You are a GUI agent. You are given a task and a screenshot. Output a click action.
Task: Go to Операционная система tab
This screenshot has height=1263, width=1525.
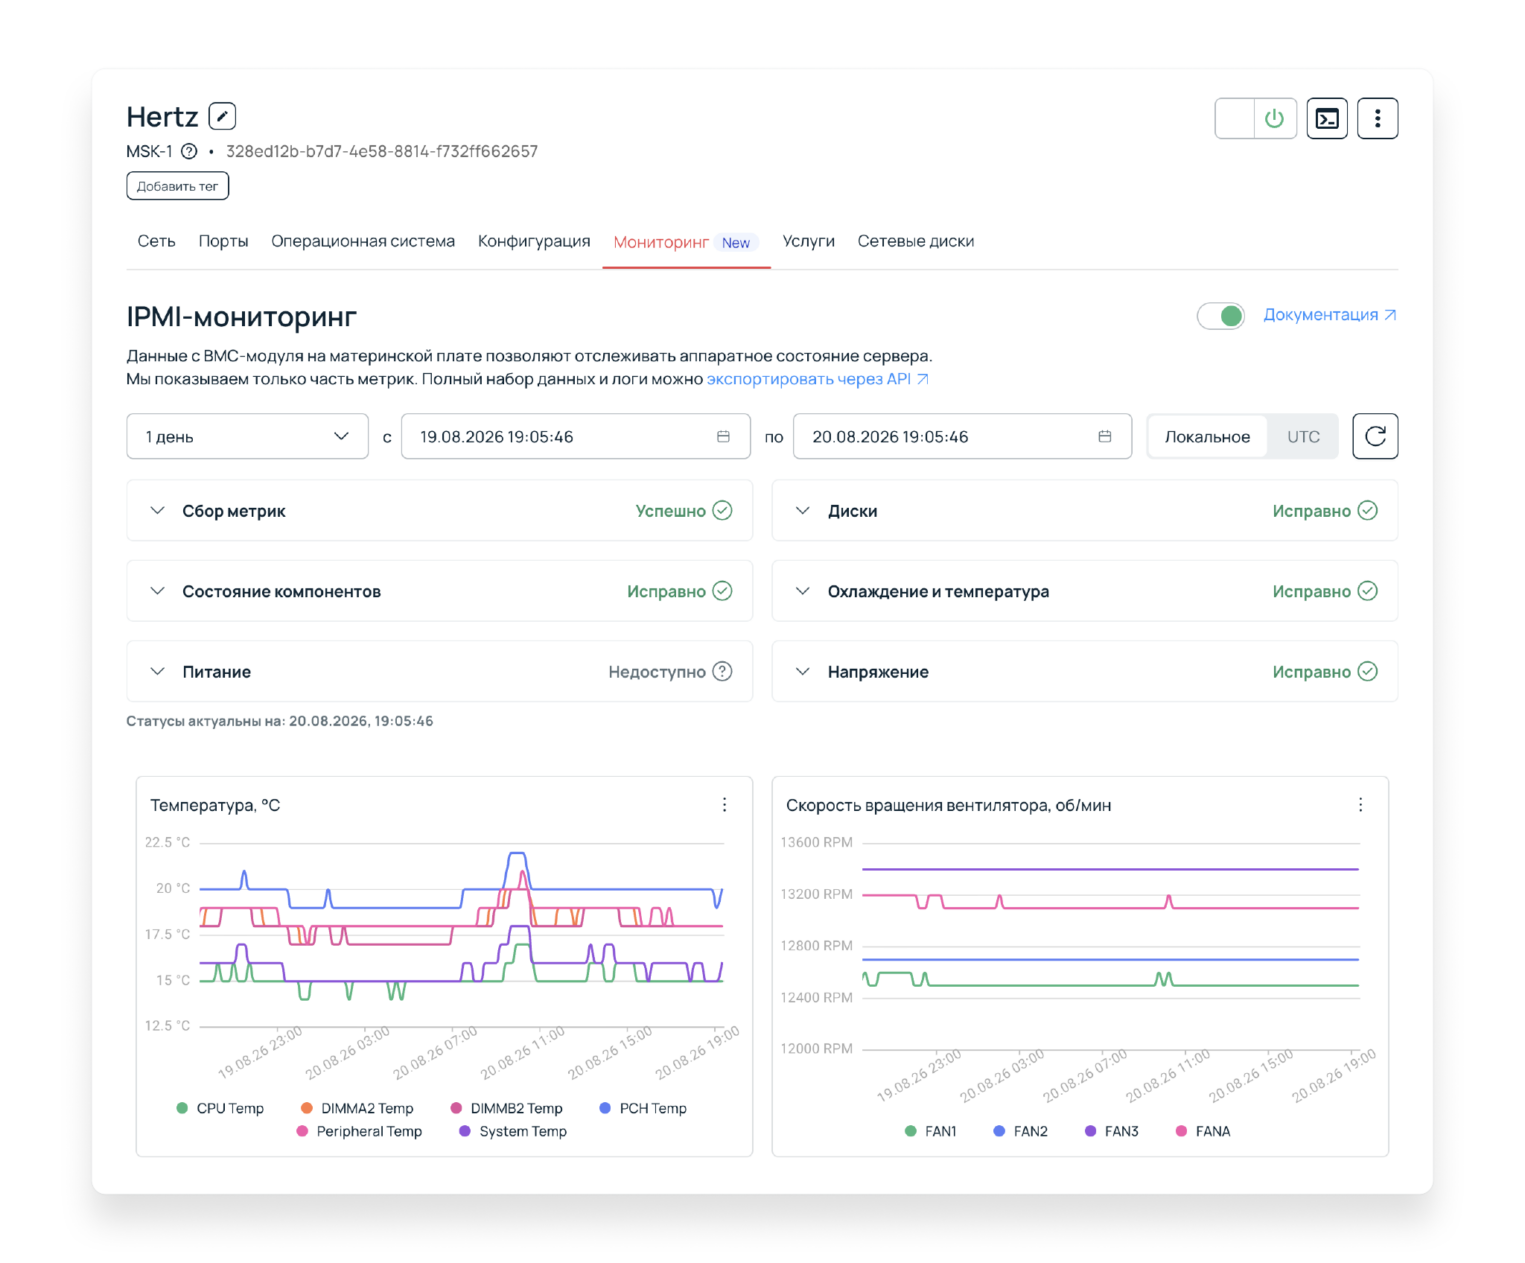pos(363,241)
